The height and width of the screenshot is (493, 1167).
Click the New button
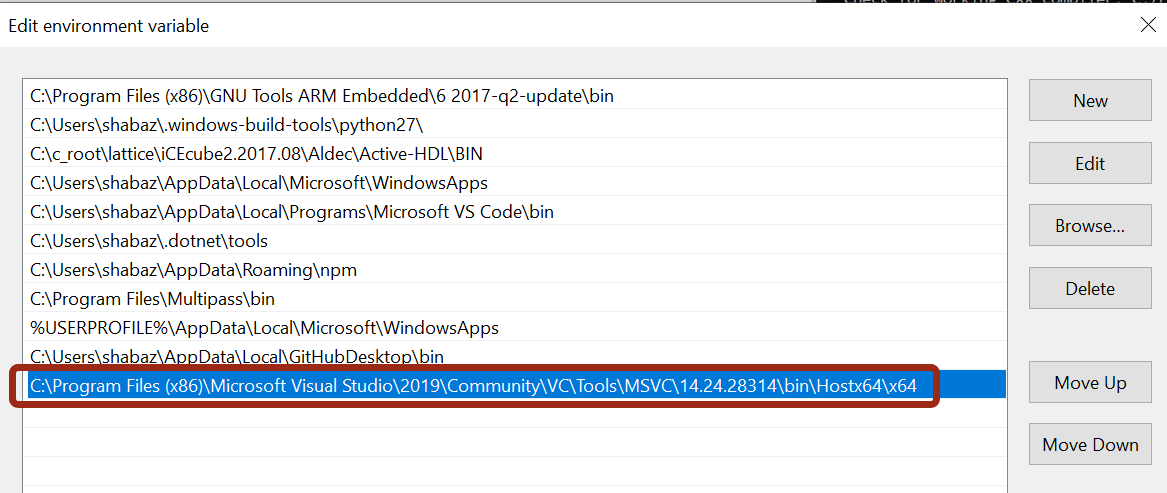(1090, 101)
